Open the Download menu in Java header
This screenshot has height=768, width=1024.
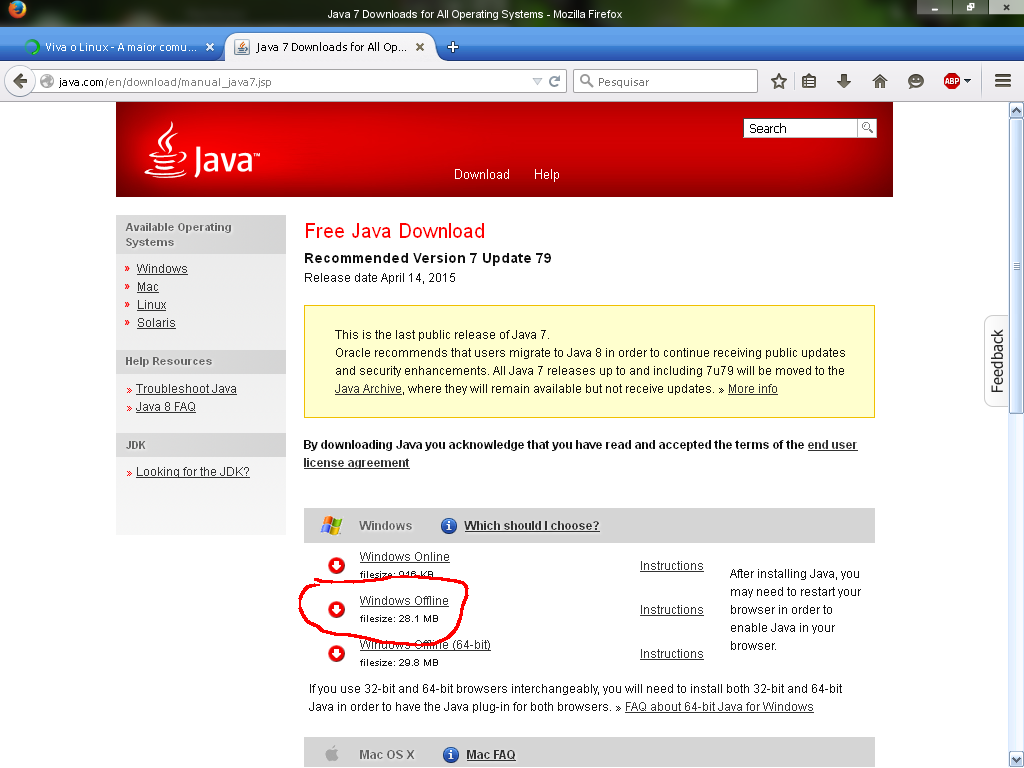click(482, 174)
